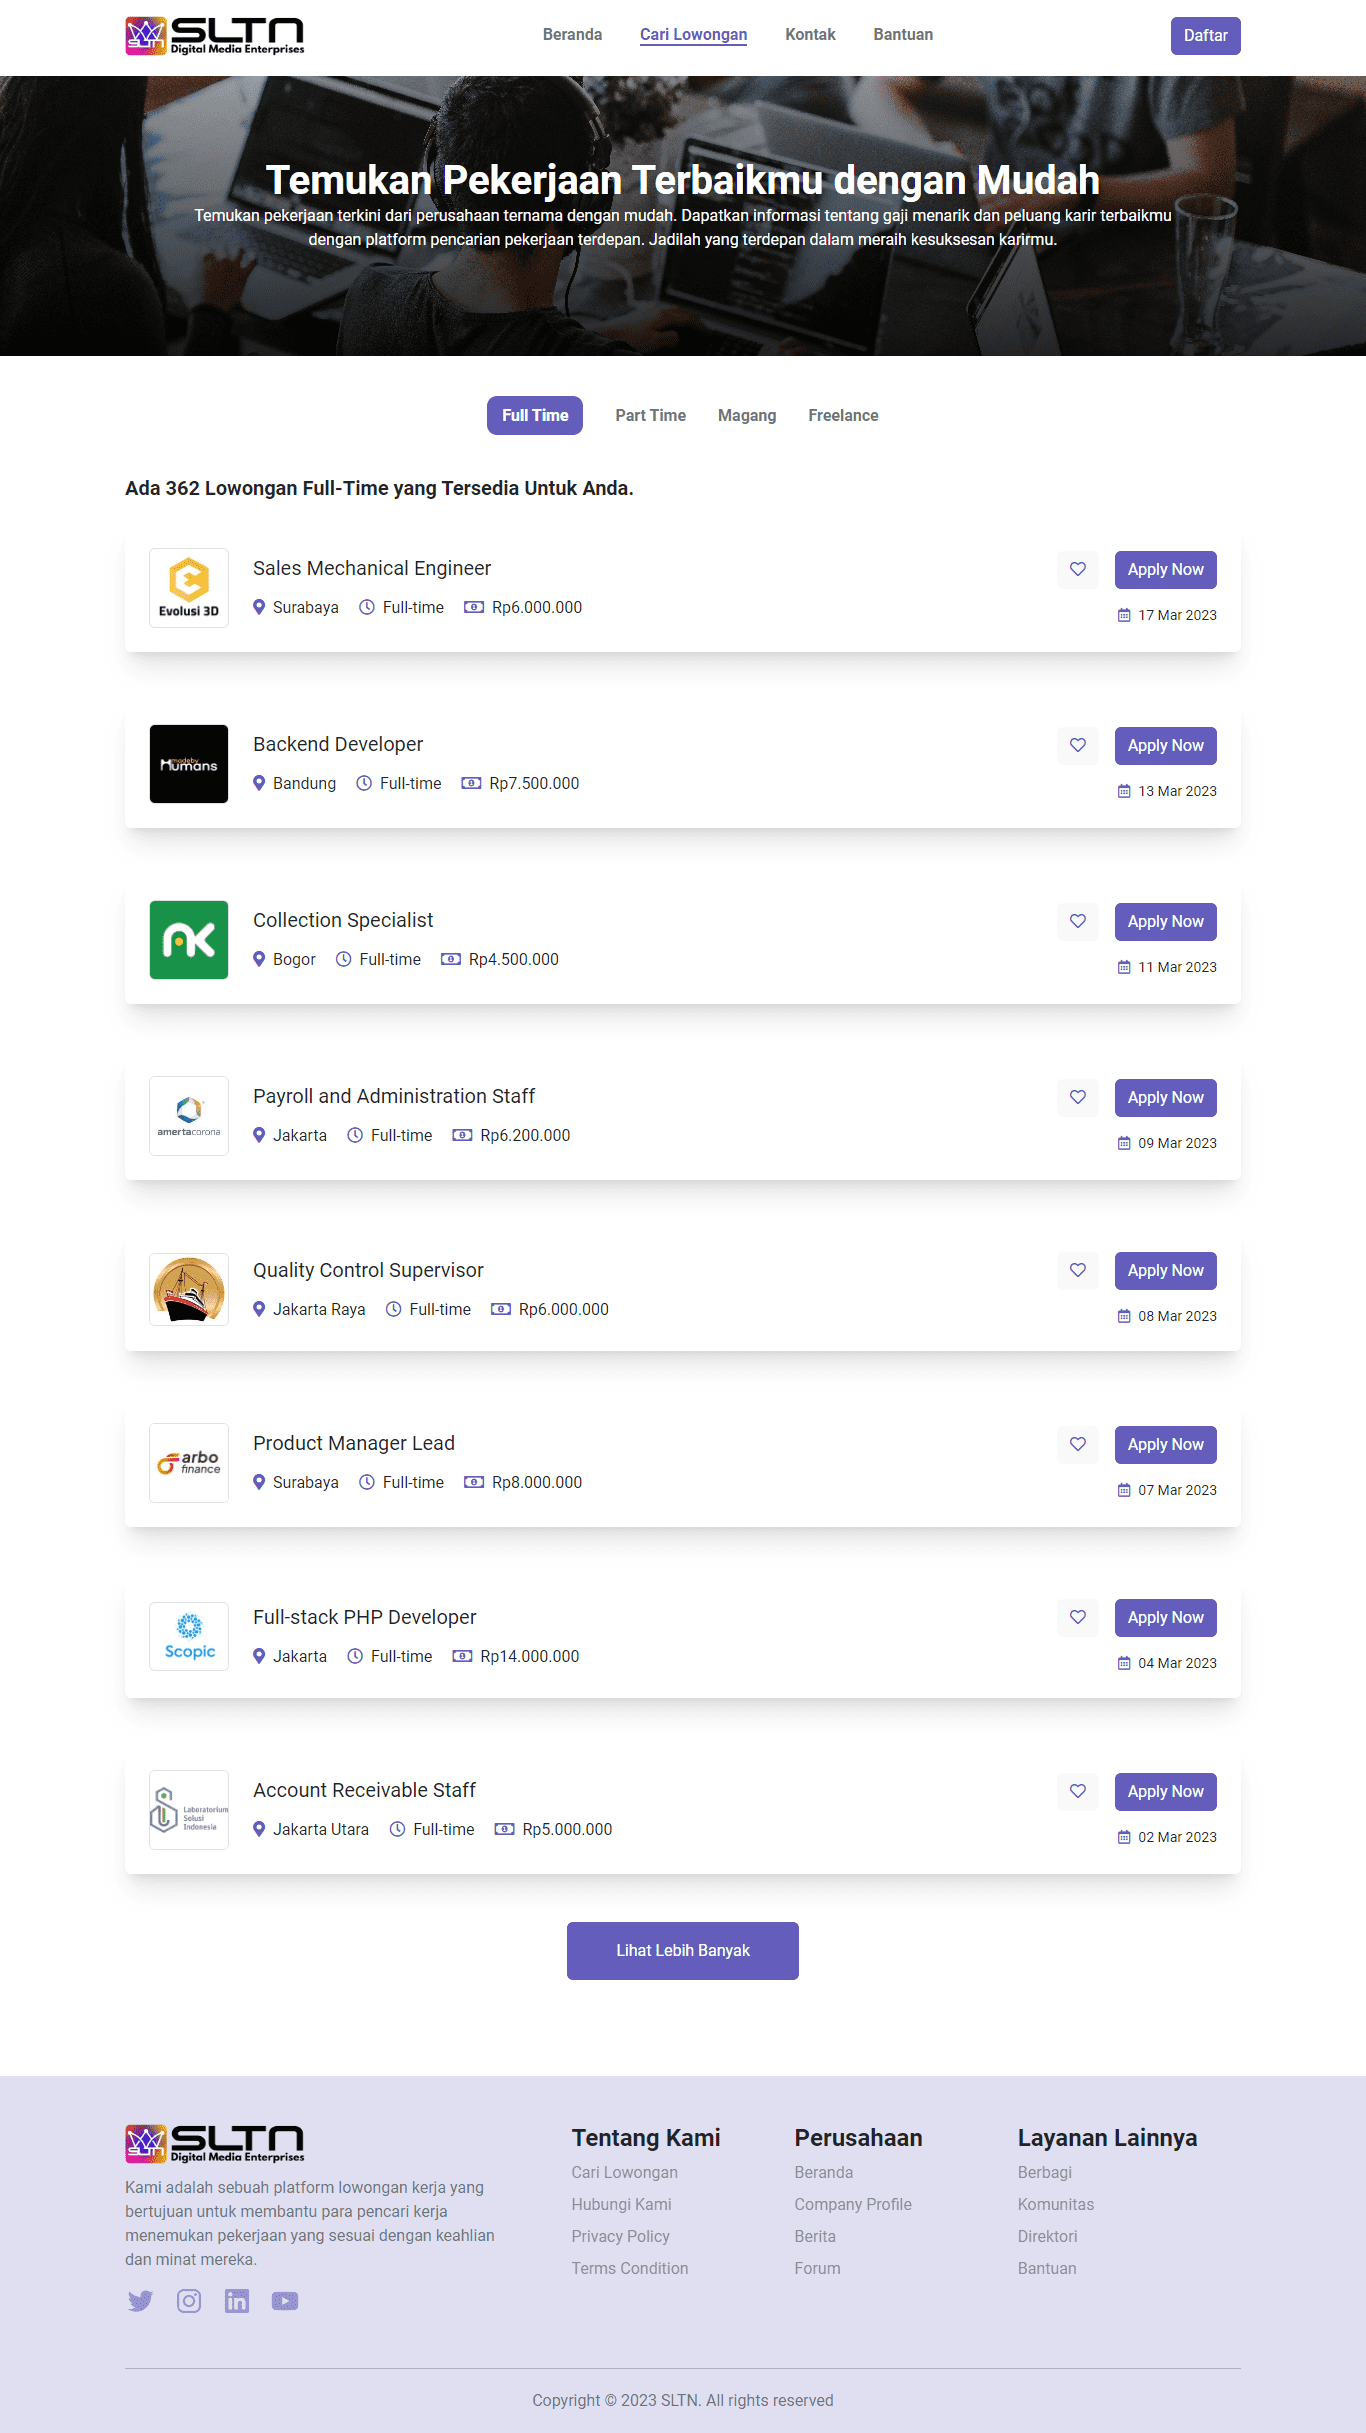
Task: Apply Now for Product Manager Lead
Action: (1166, 1445)
